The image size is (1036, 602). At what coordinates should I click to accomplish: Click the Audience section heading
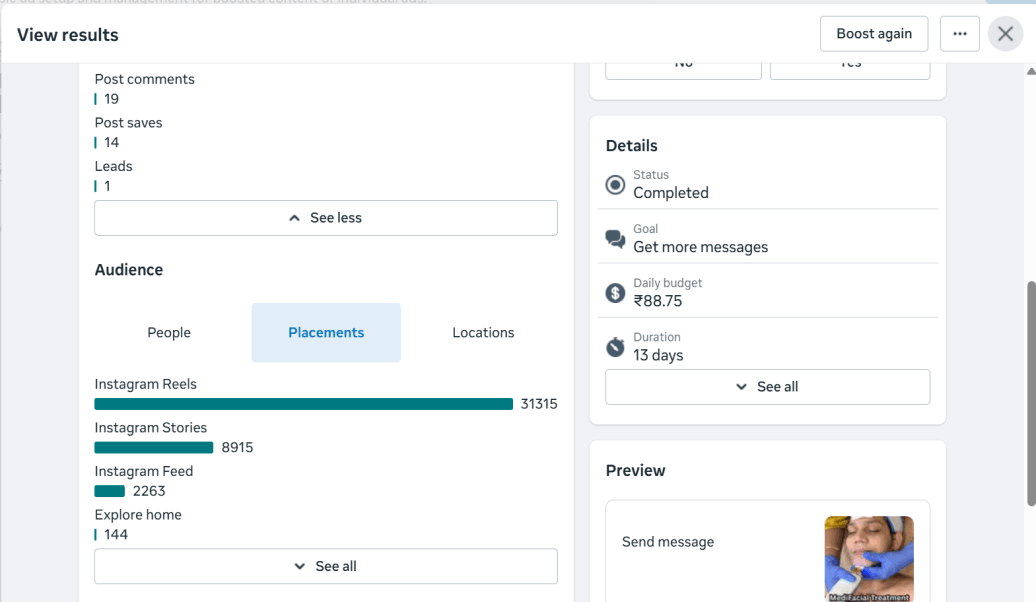tap(129, 270)
